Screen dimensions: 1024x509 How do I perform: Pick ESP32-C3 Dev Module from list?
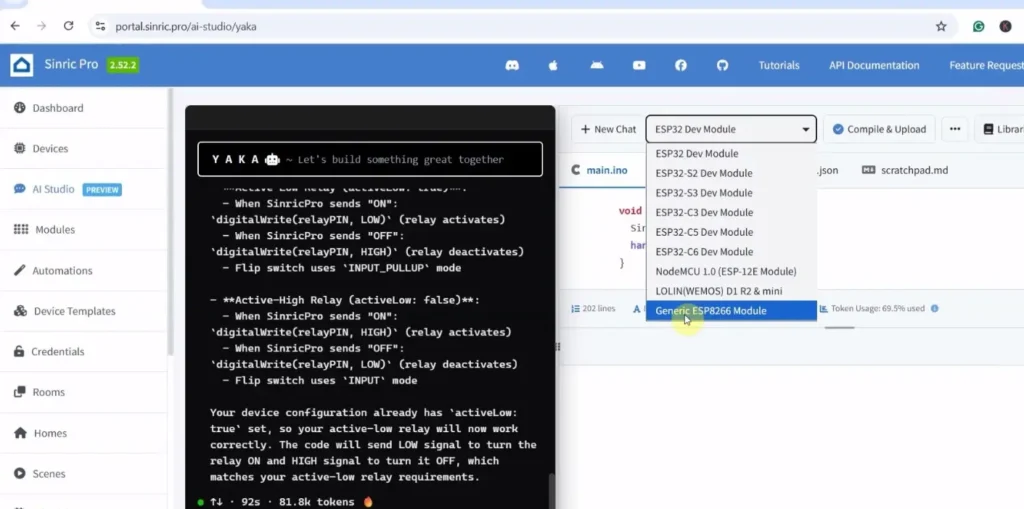tap(704, 212)
